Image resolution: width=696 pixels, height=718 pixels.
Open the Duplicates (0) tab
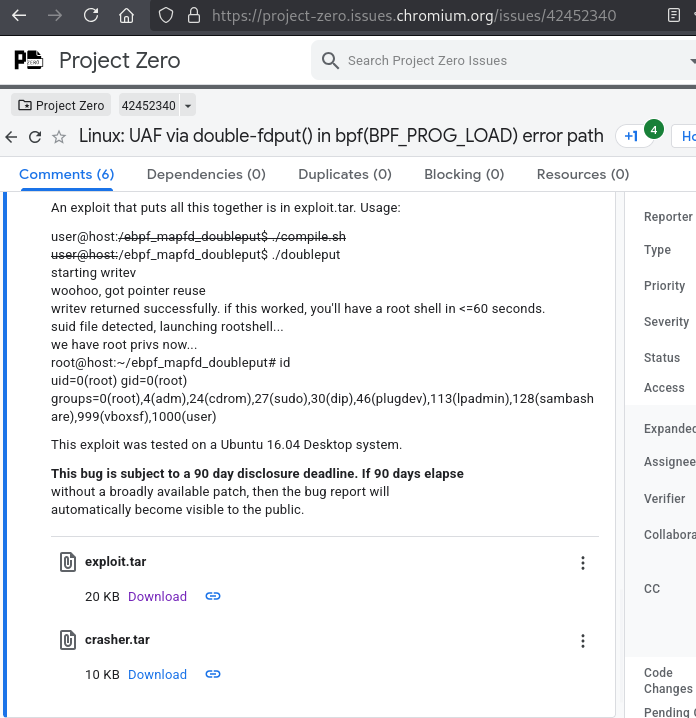[345, 174]
